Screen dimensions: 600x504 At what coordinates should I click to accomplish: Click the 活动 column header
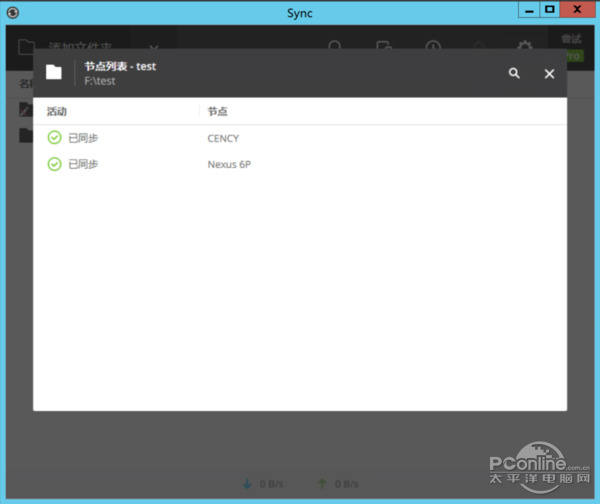(57, 111)
